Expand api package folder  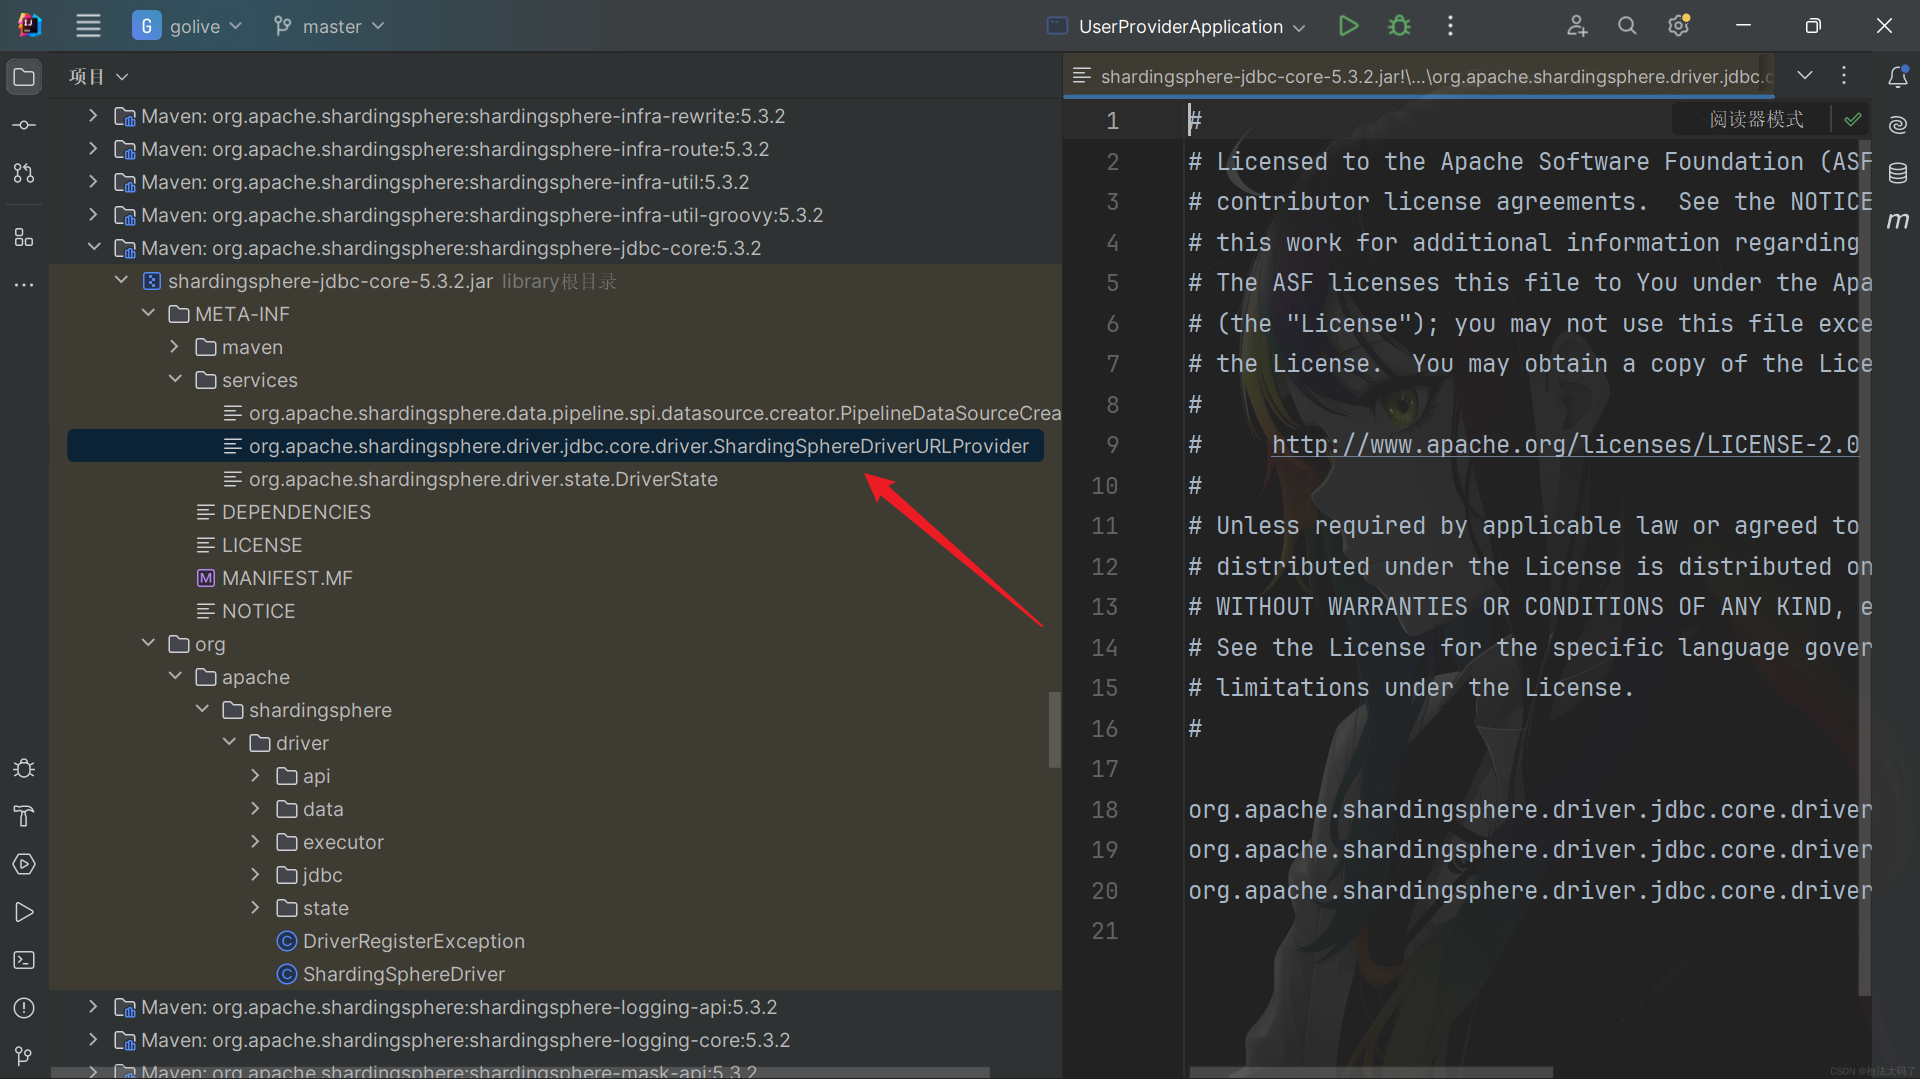coord(256,776)
